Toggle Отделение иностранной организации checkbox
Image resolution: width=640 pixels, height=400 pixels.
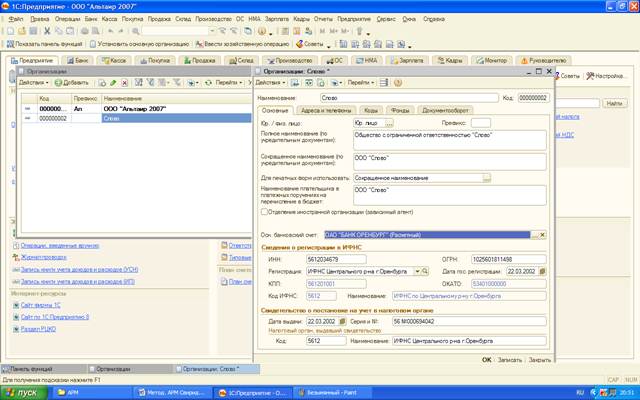coord(264,212)
